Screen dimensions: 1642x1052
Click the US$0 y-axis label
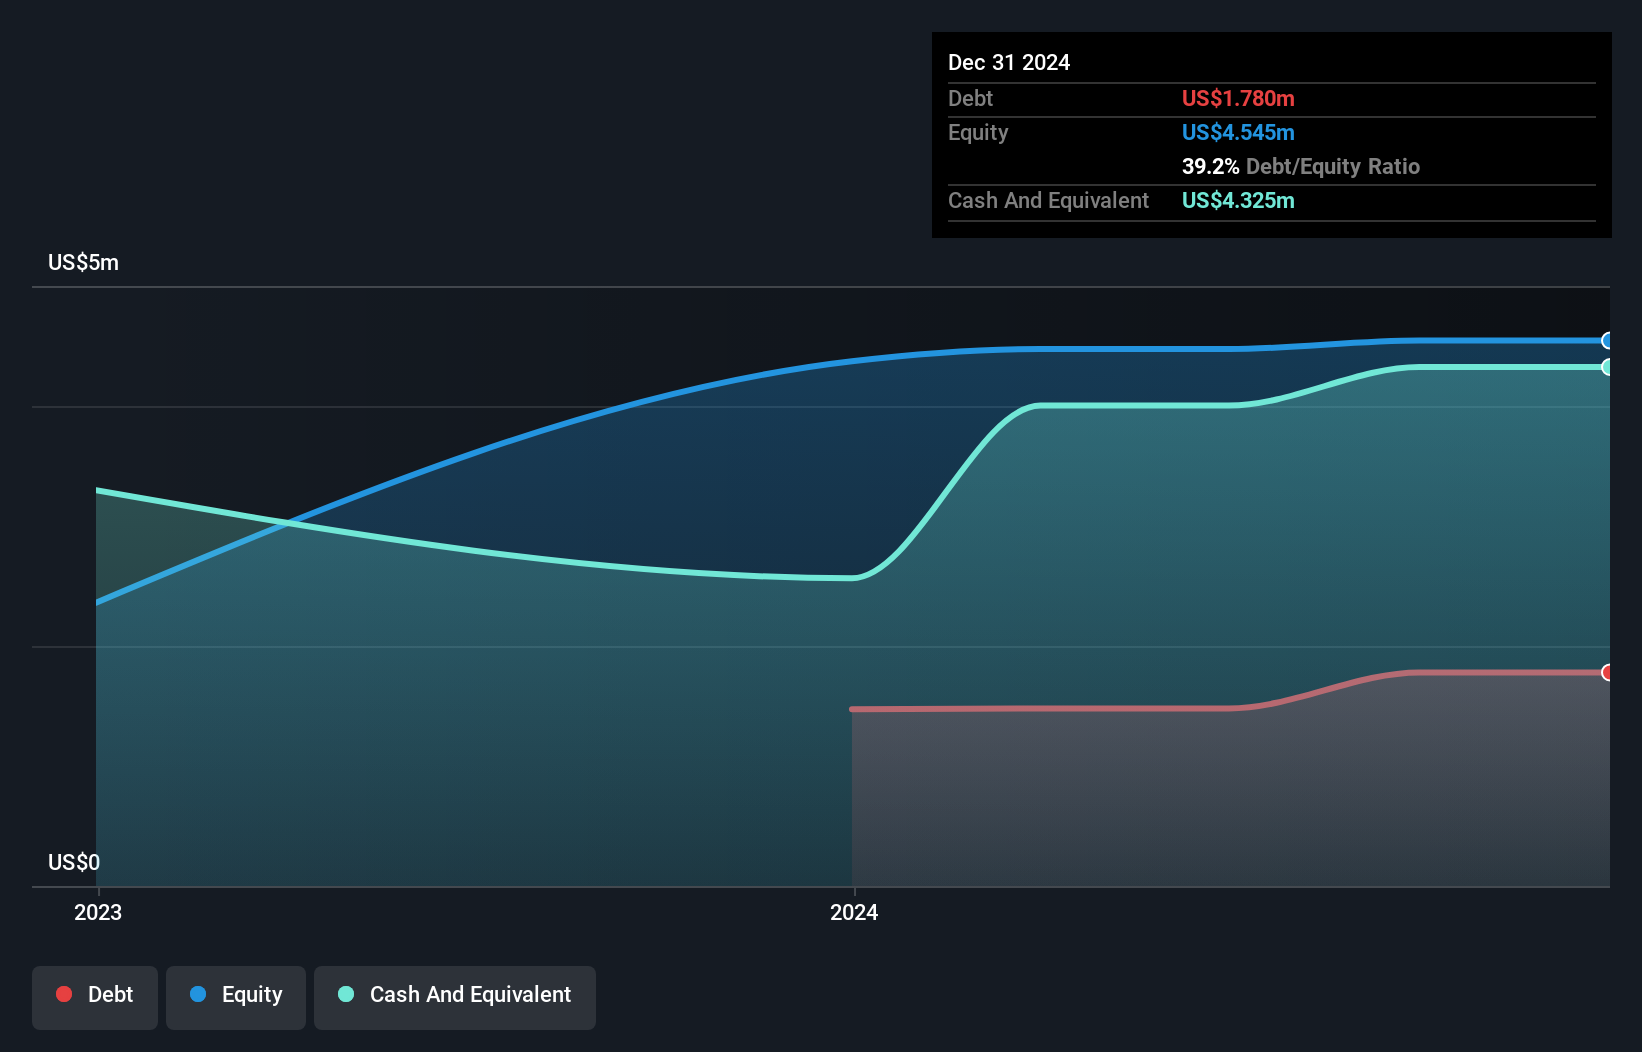[x=74, y=862]
